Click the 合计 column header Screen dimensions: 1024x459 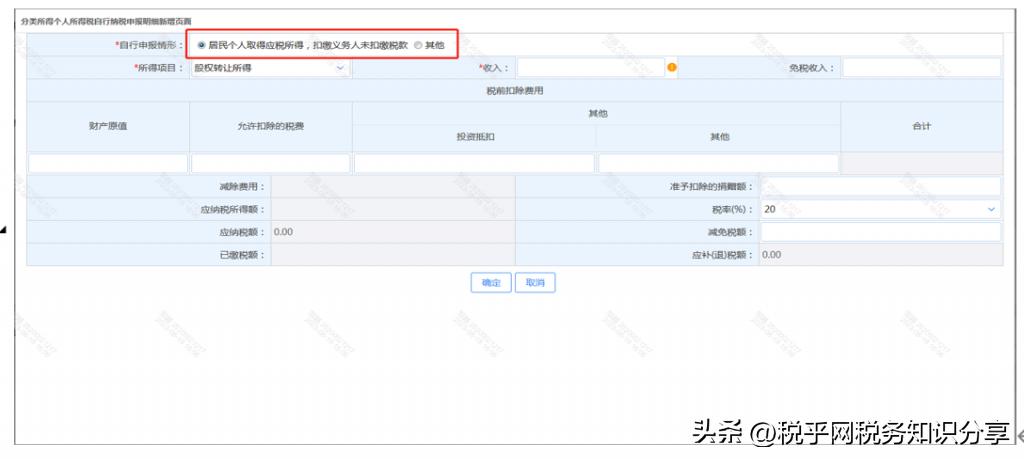[x=921, y=126]
